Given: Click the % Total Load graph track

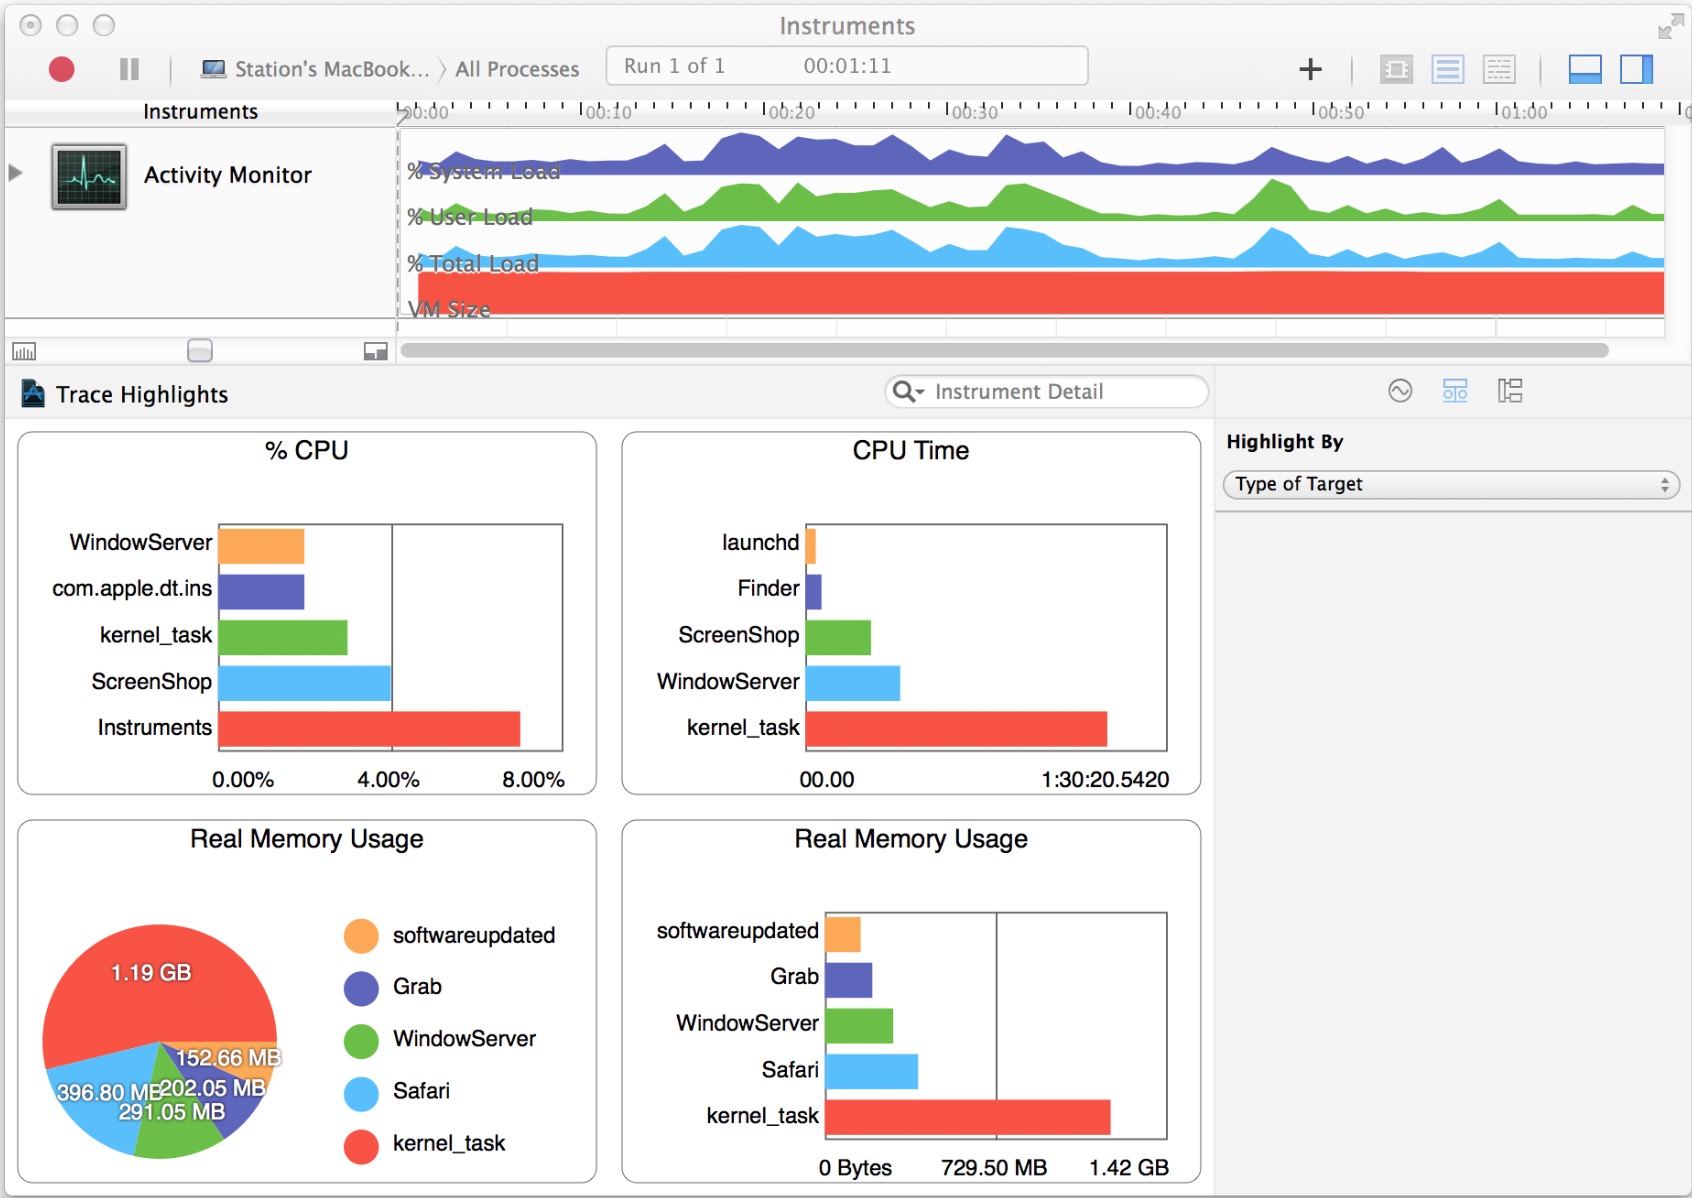Looking at the screenshot, I should pyautogui.click(x=1030, y=246).
